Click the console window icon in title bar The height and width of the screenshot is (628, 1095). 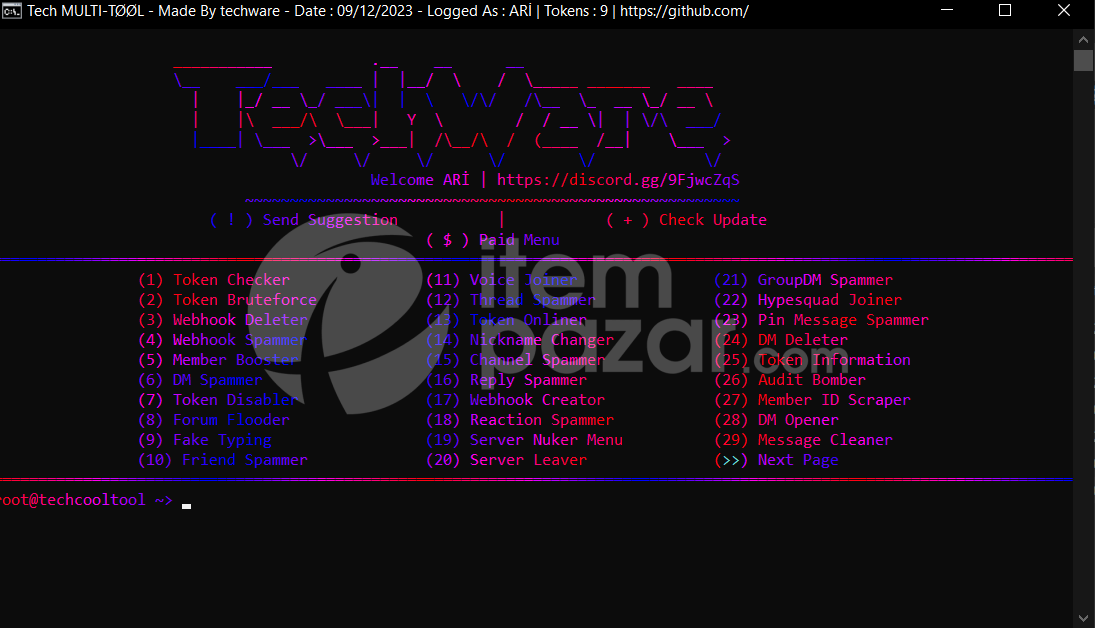[x=12, y=10]
